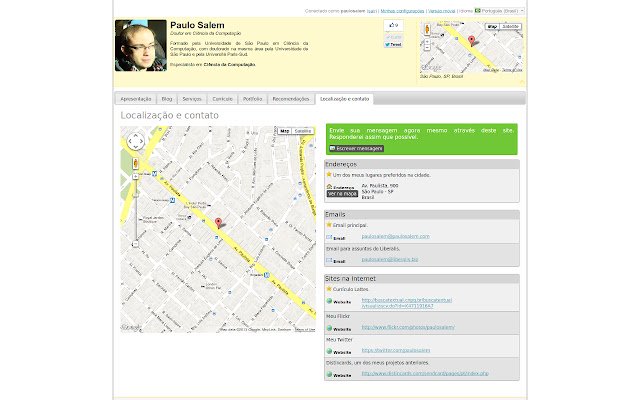
Task: Click the envelope icon beside principal email
Action: (329, 237)
